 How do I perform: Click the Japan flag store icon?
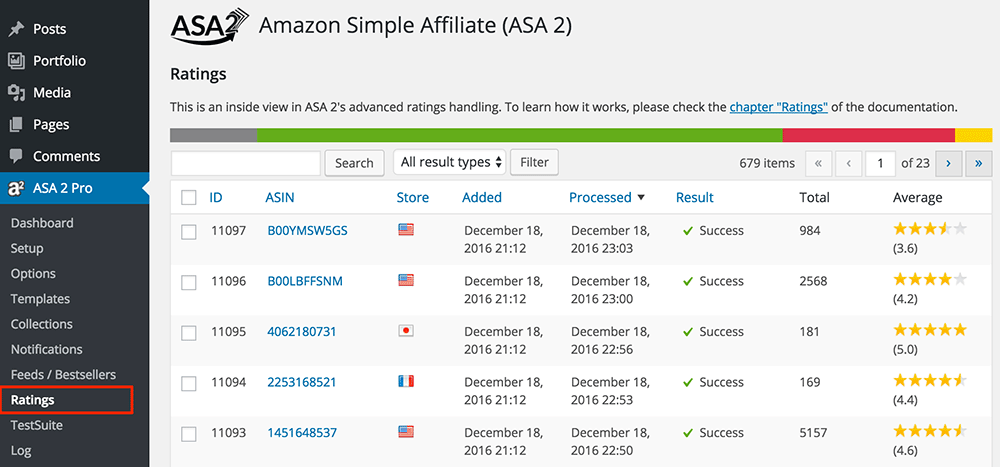[x=406, y=331]
